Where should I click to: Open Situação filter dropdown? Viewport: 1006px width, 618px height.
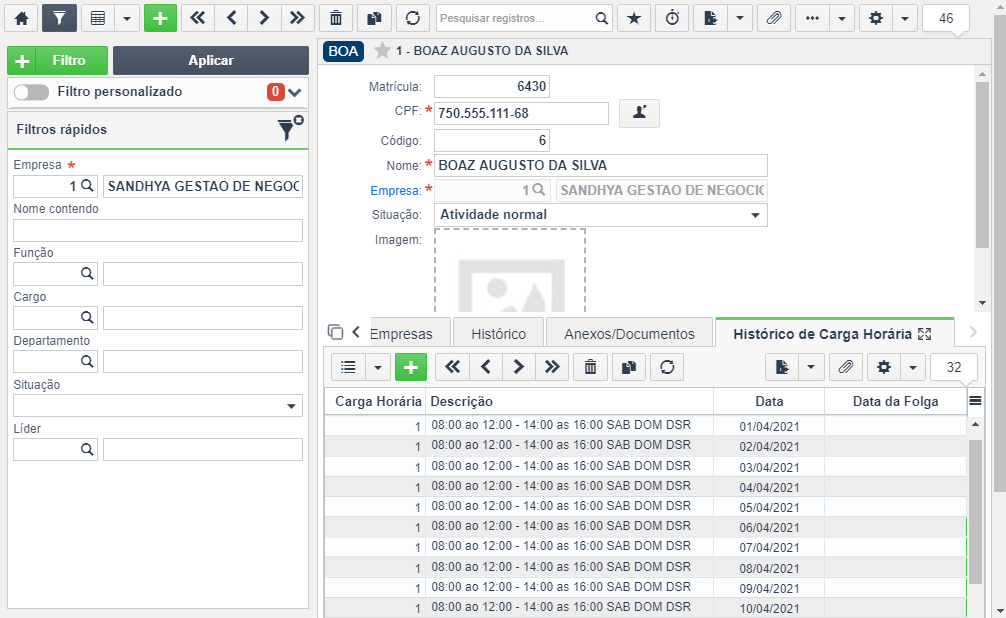pyautogui.click(x=158, y=406)
